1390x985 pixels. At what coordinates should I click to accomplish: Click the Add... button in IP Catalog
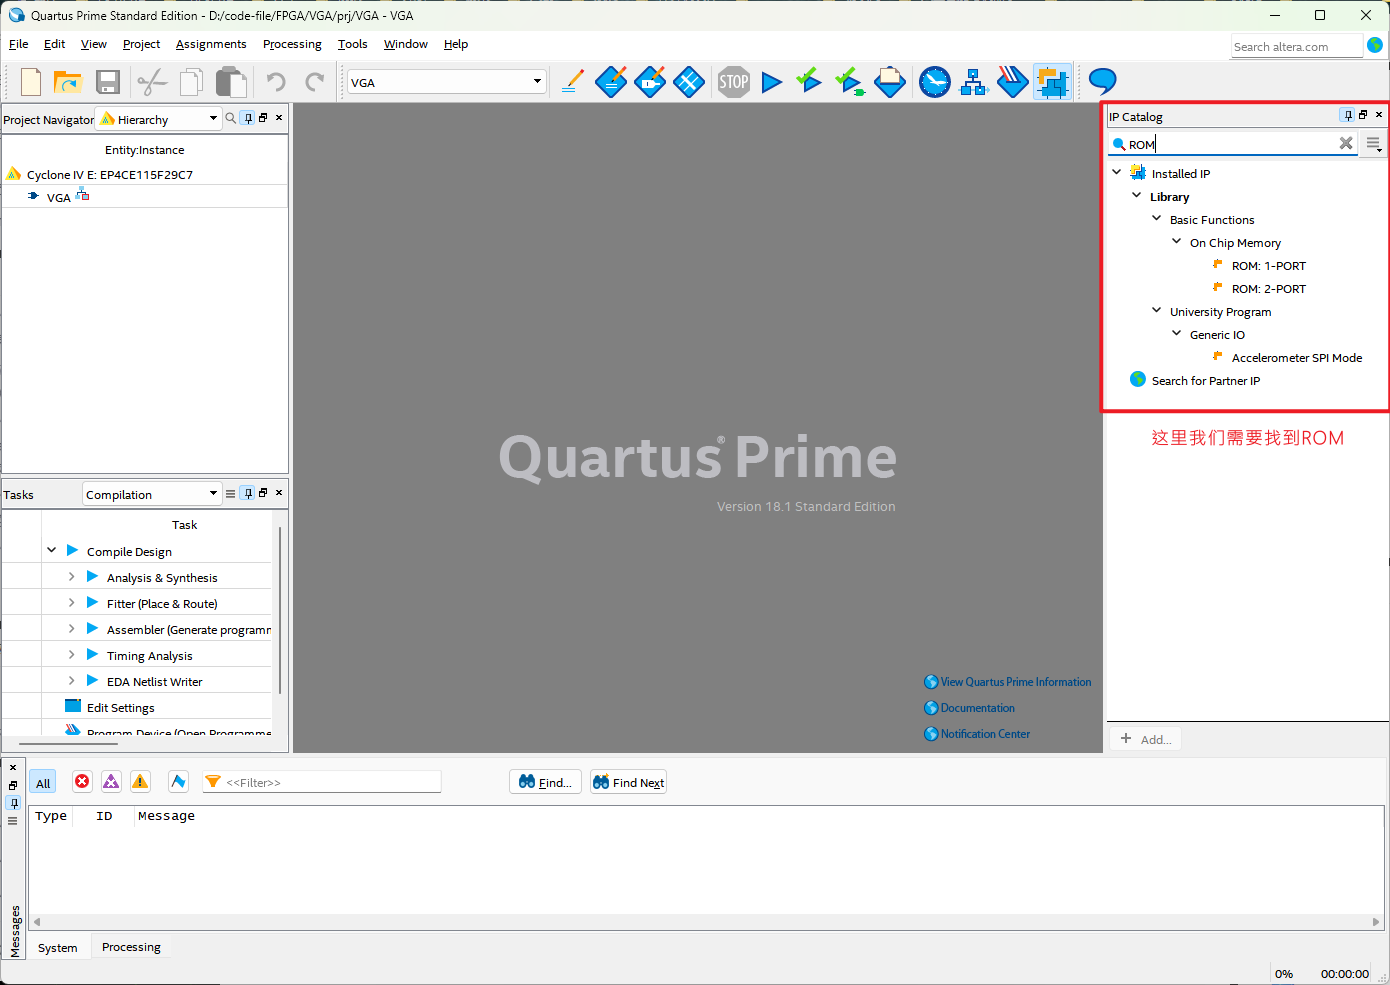tap(1146, 739)
